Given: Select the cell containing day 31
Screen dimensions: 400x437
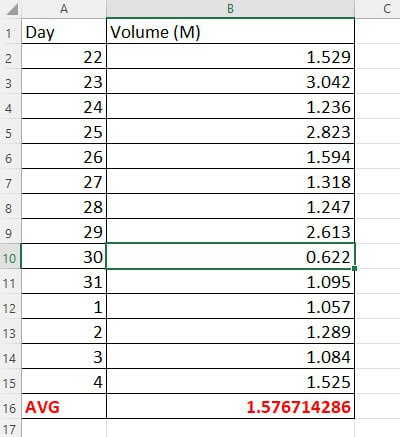Looking at the screenshot, I should [64, 281].
